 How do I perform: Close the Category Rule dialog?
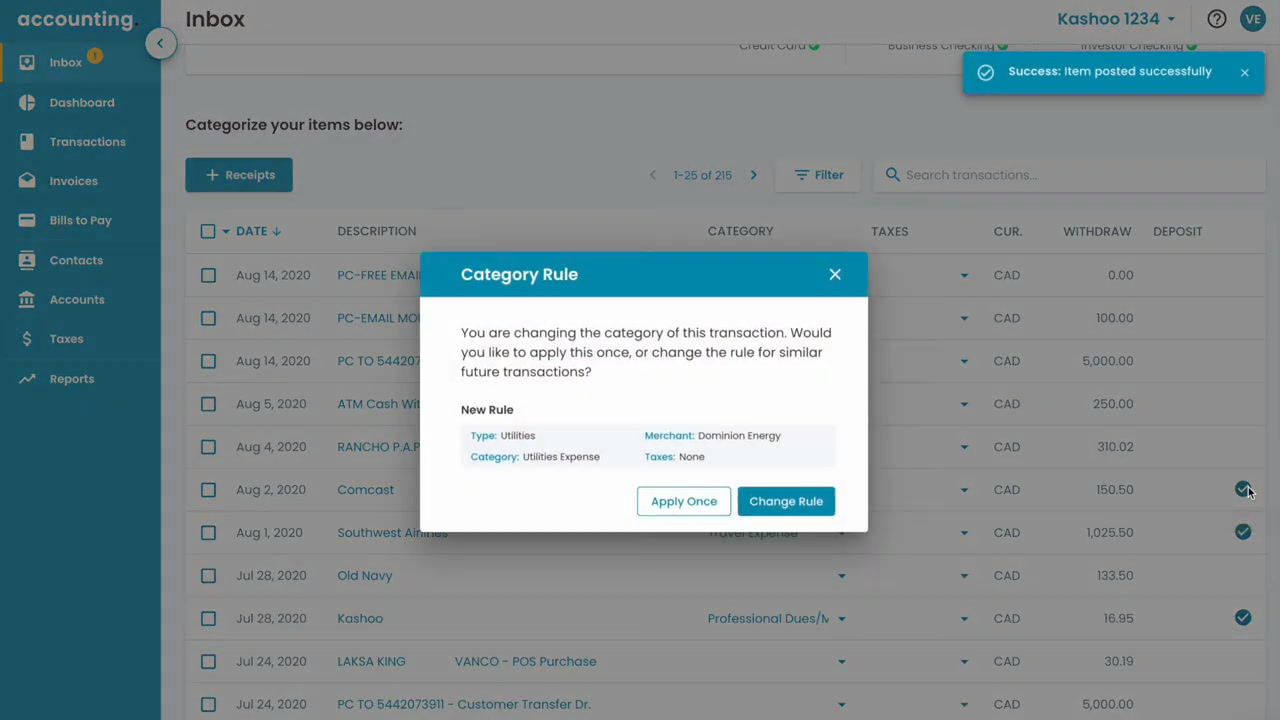[835, 274]
